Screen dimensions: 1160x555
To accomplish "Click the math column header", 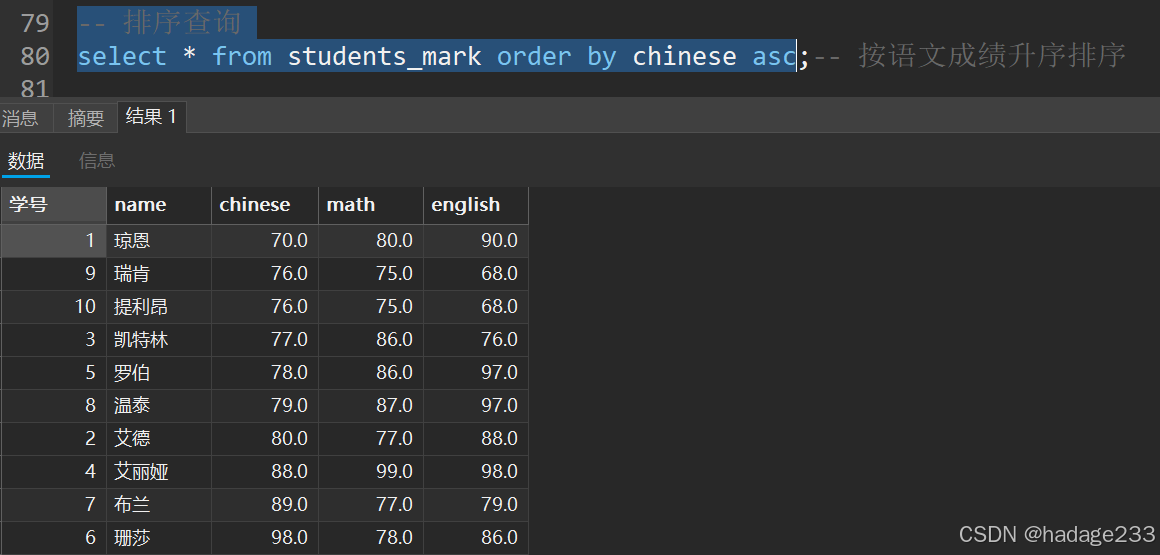I will [371, 205].
